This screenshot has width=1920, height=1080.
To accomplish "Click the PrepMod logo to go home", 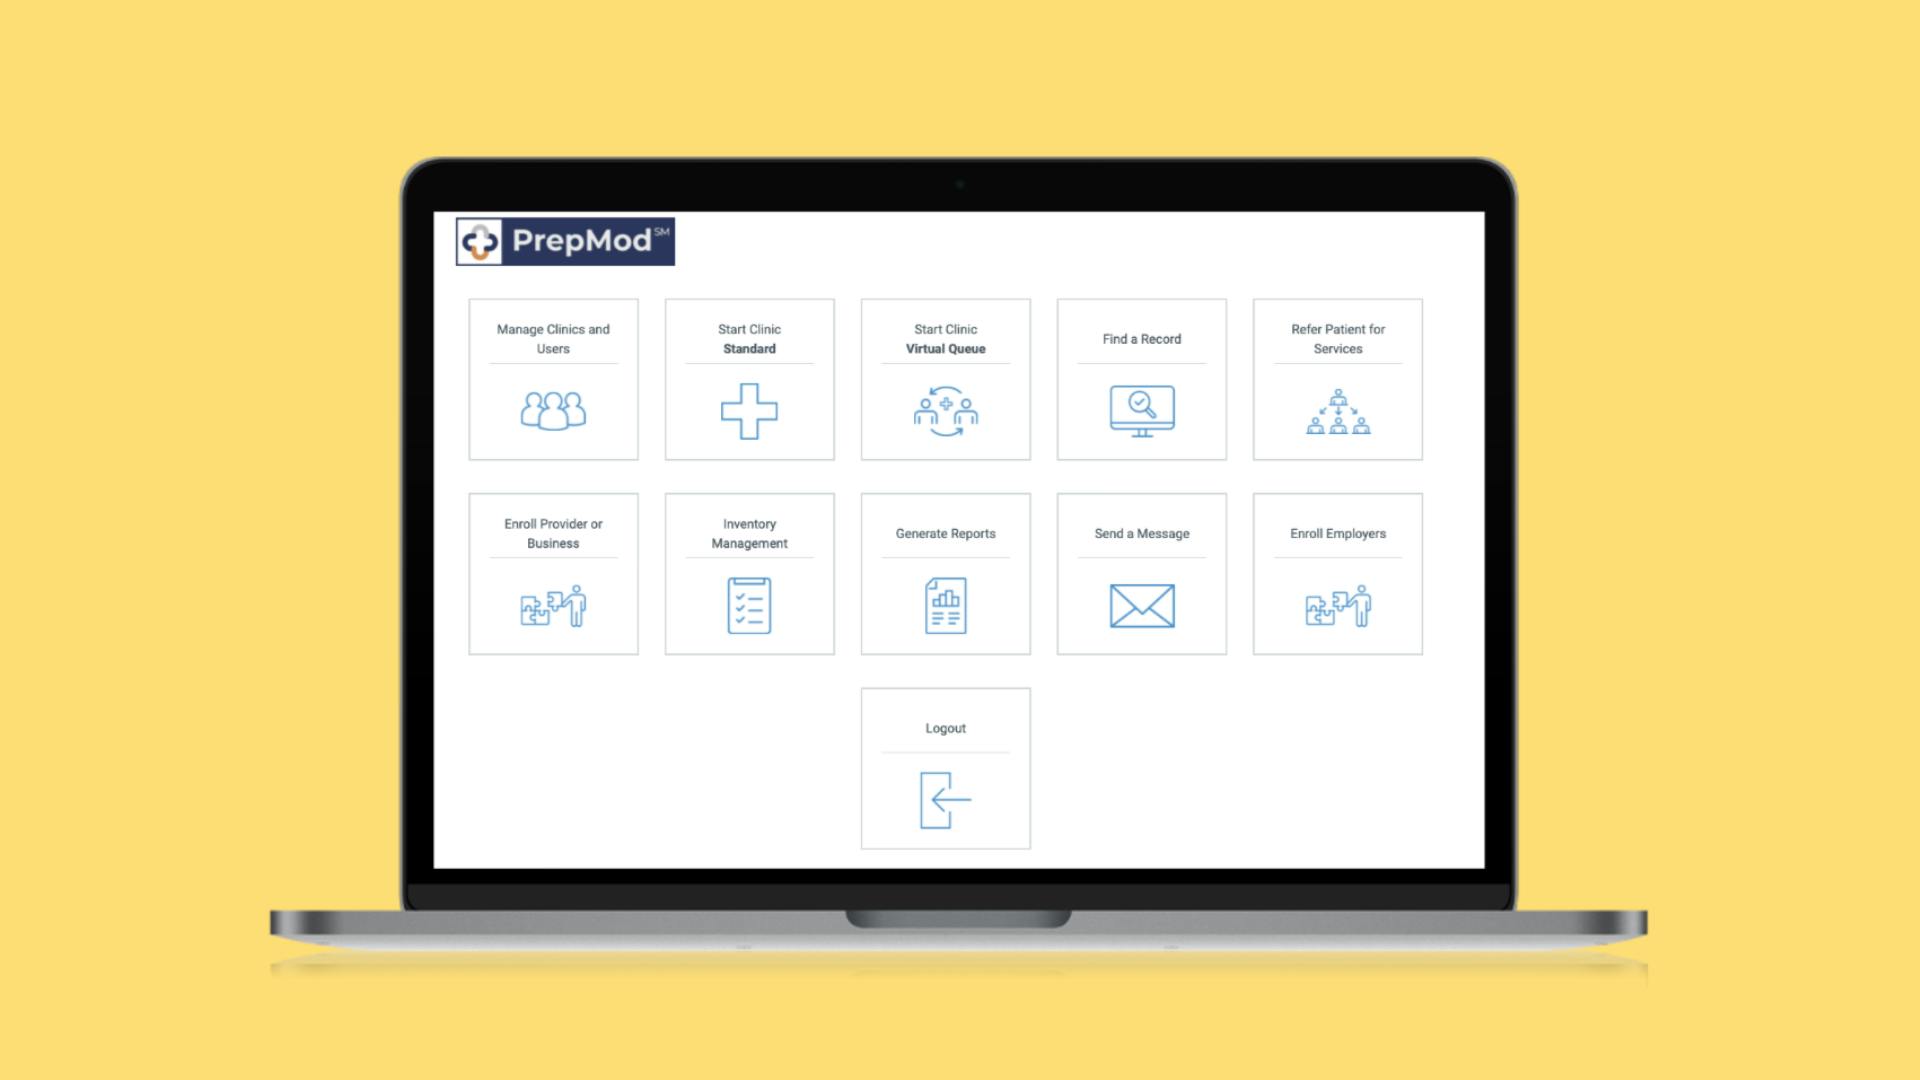I will (562, 239).
